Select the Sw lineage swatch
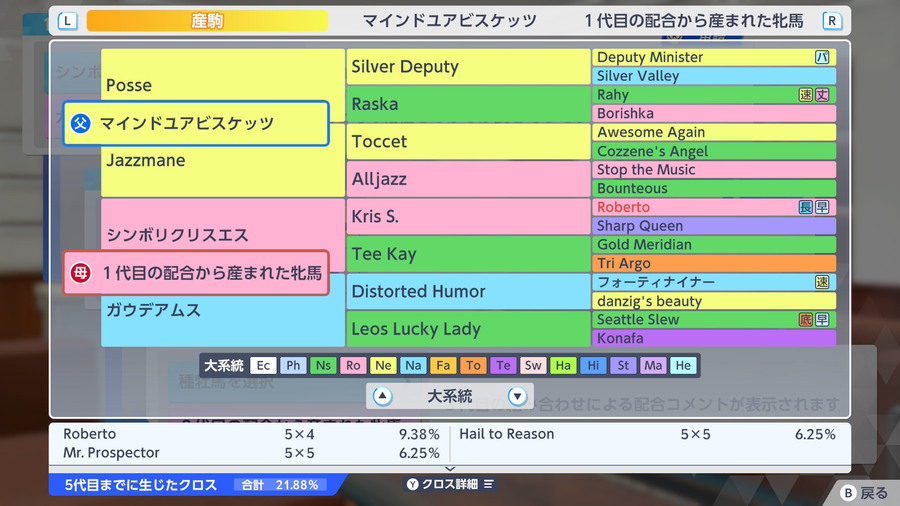The image size is (900, 506). pyautogui.click(x=533, y=365)
